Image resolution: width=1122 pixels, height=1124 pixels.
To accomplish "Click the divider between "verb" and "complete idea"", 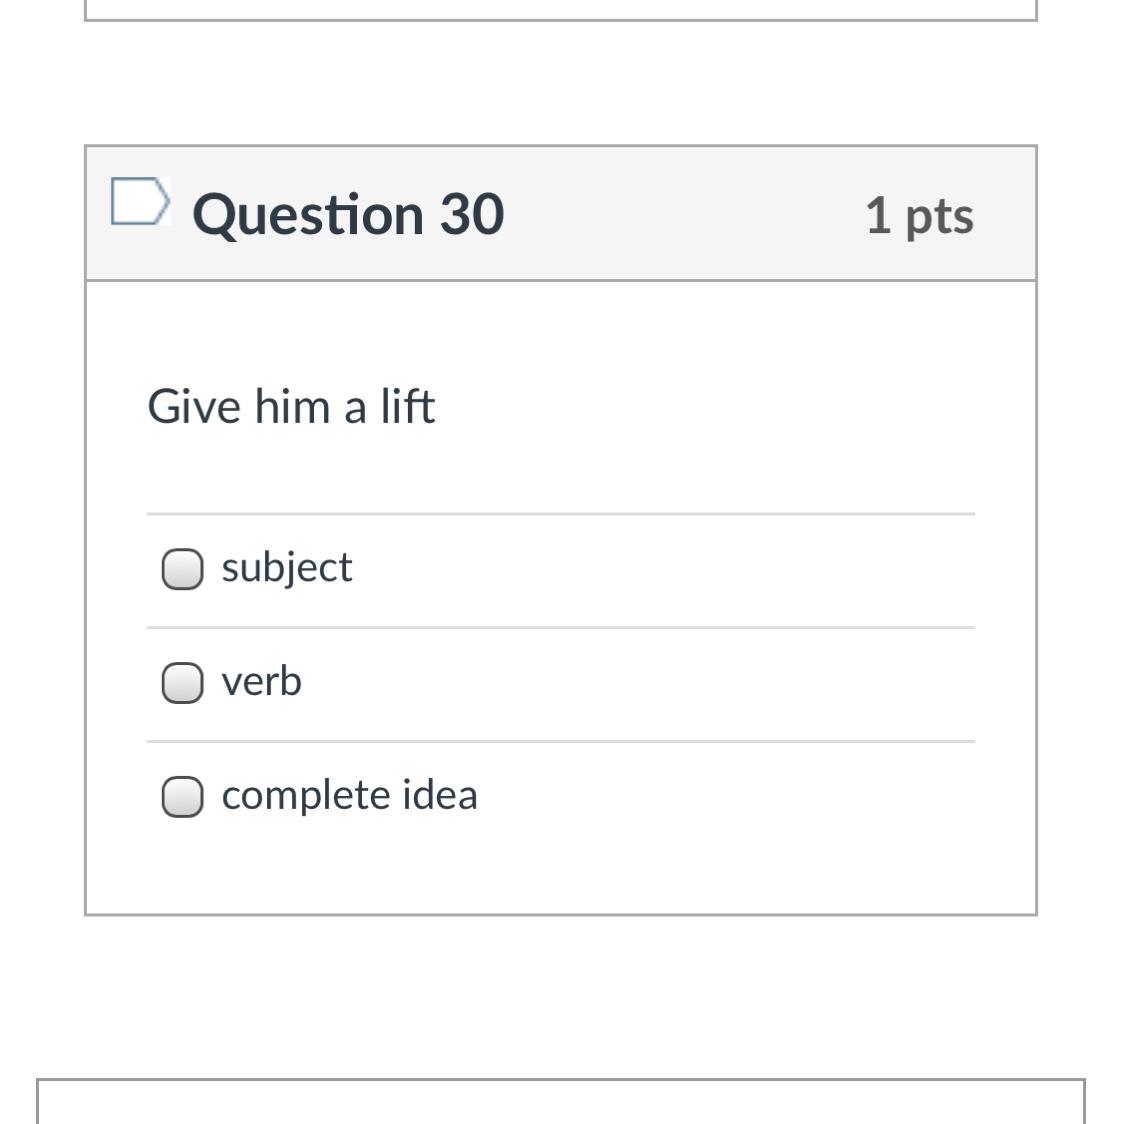I will [x=560, y=741].
